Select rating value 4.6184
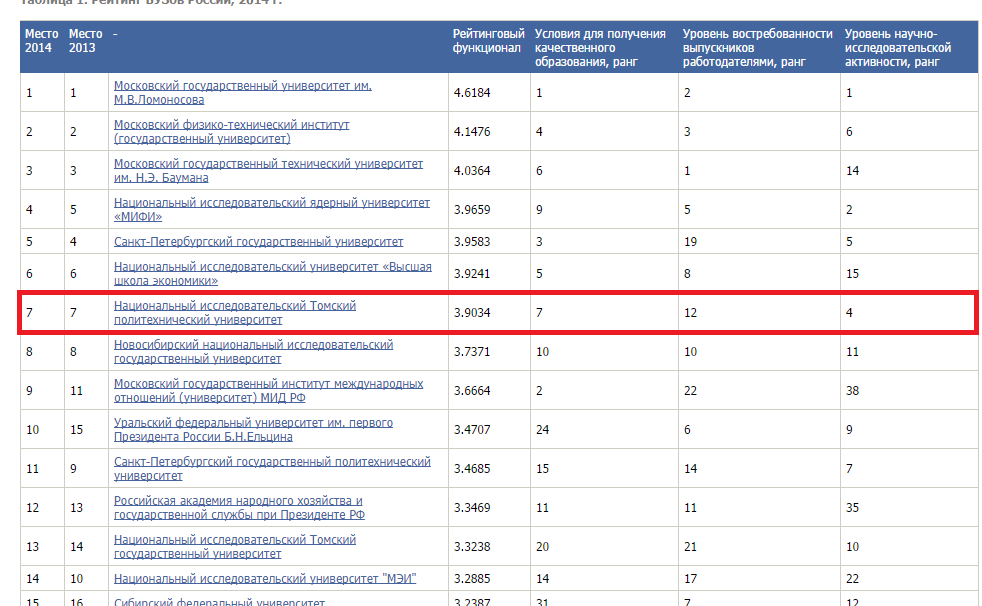The image size is (982, 606). tap(472, 93)
